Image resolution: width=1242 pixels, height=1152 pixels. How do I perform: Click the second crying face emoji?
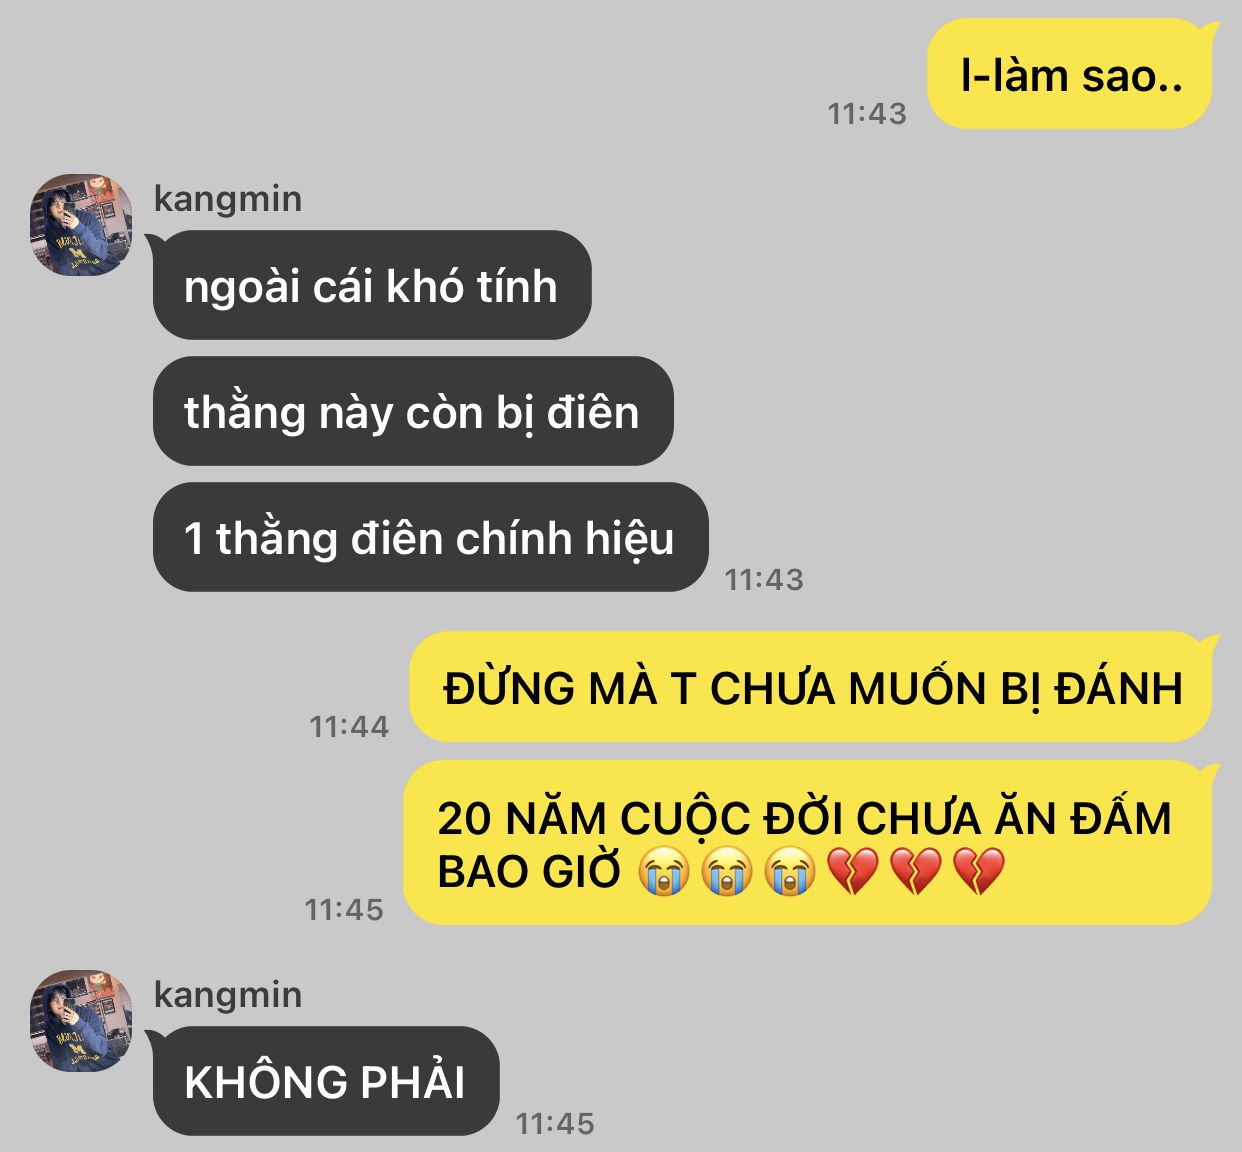coord(727,871)
